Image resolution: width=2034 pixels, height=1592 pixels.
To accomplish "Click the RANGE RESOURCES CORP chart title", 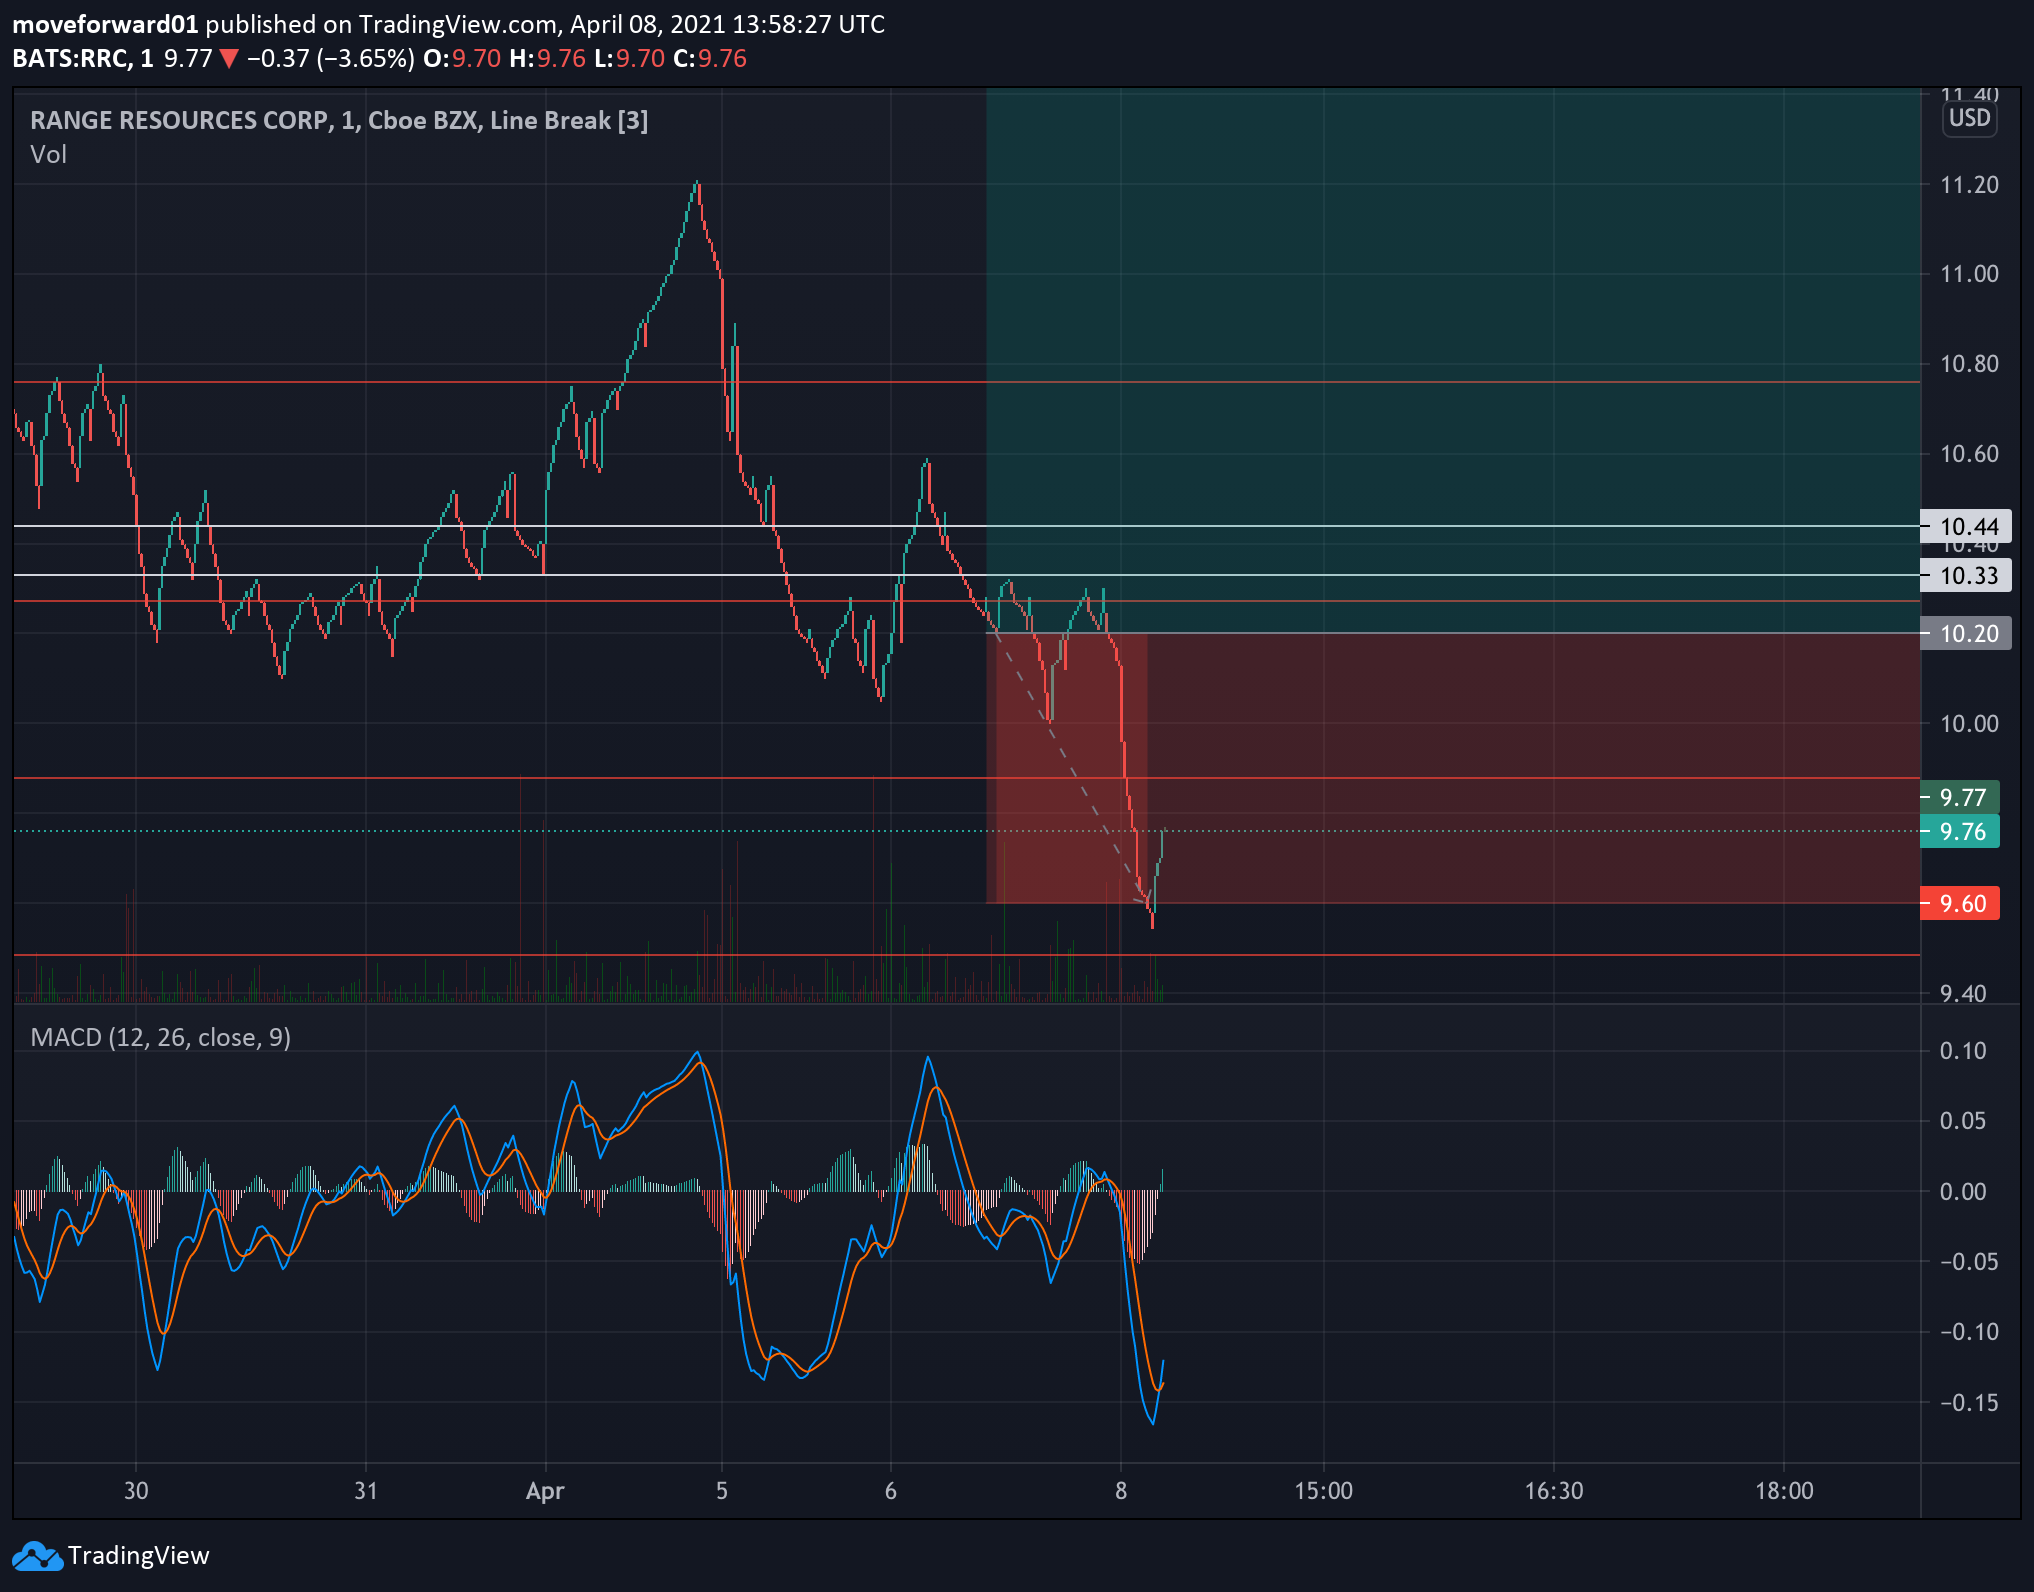I will pyautogui.click(x=339, y=121).
